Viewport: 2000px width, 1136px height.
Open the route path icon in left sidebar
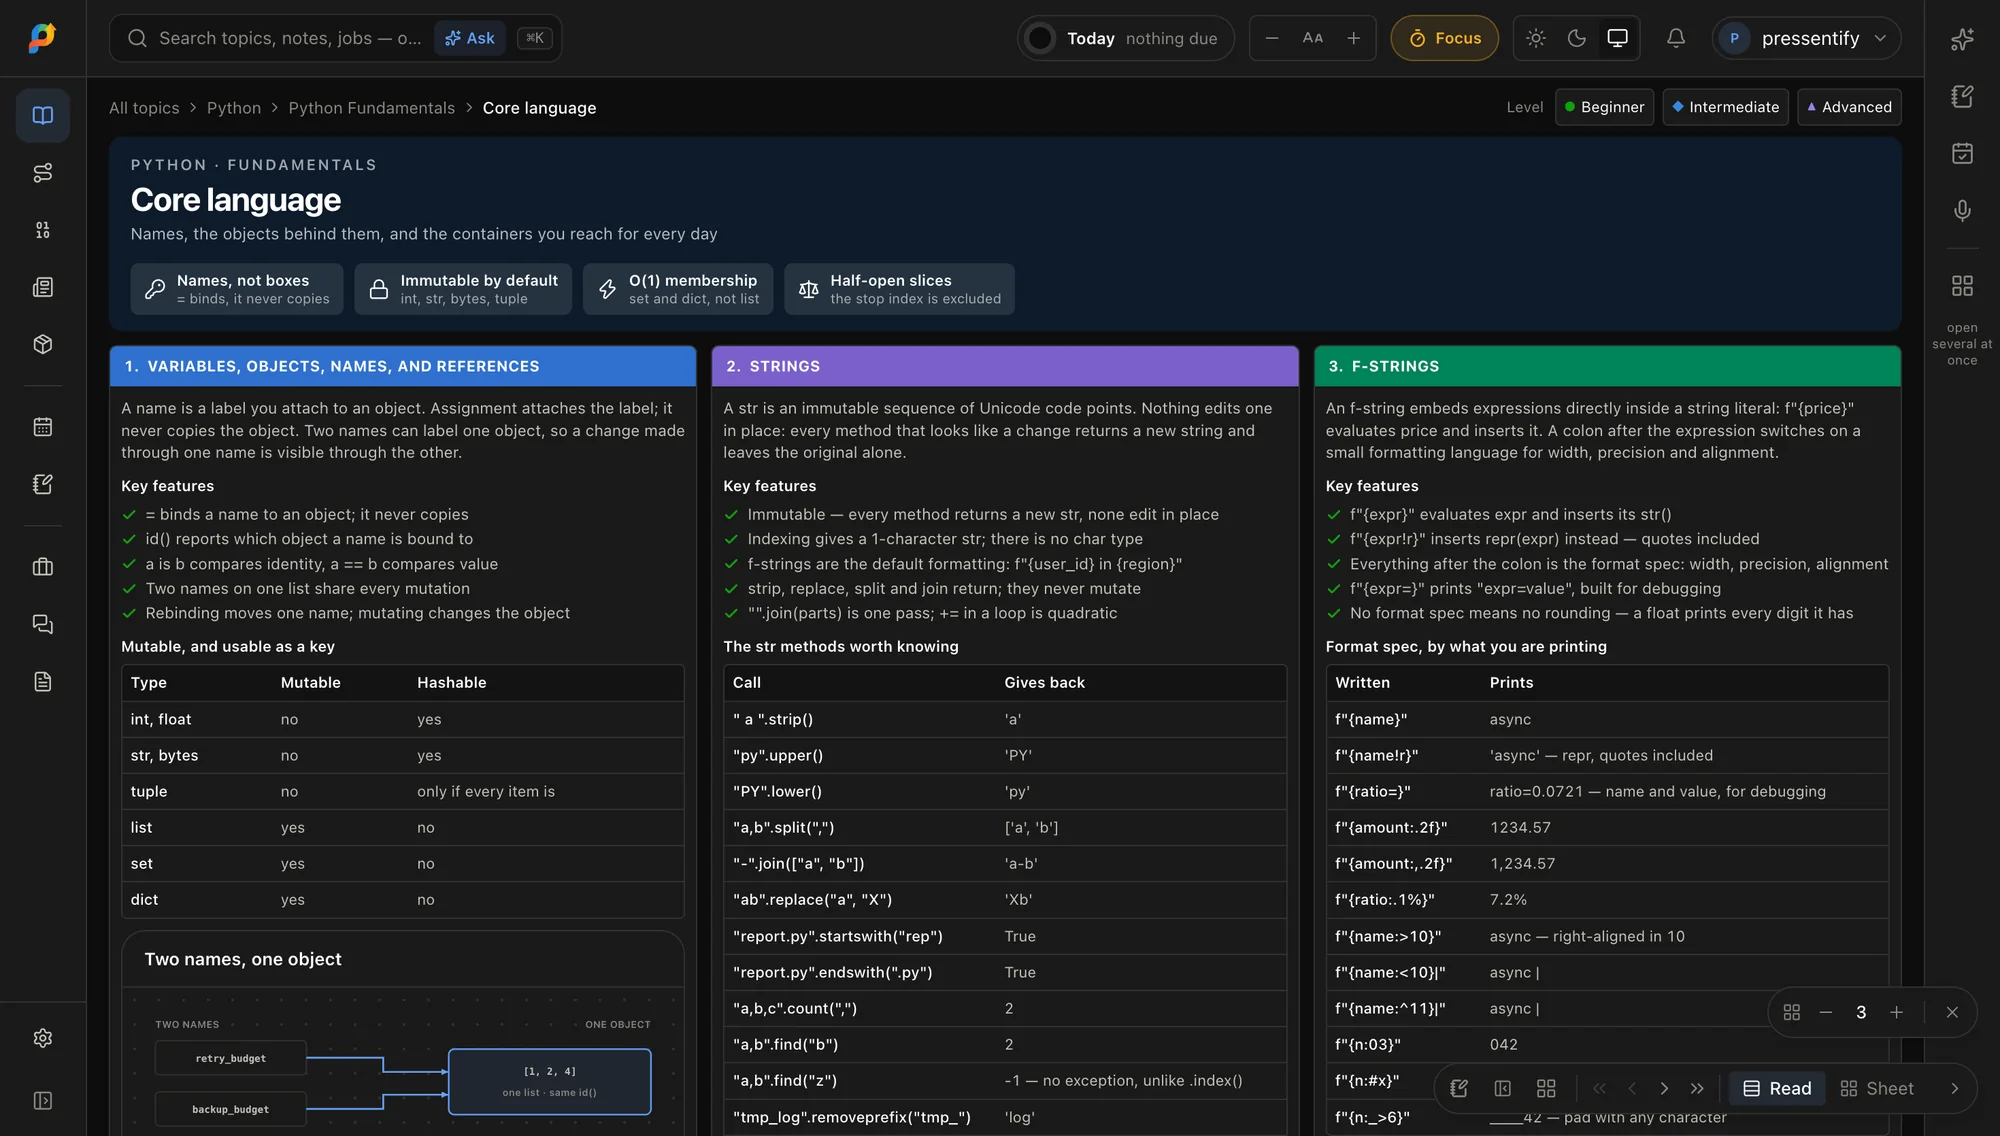tap(43, 173)
